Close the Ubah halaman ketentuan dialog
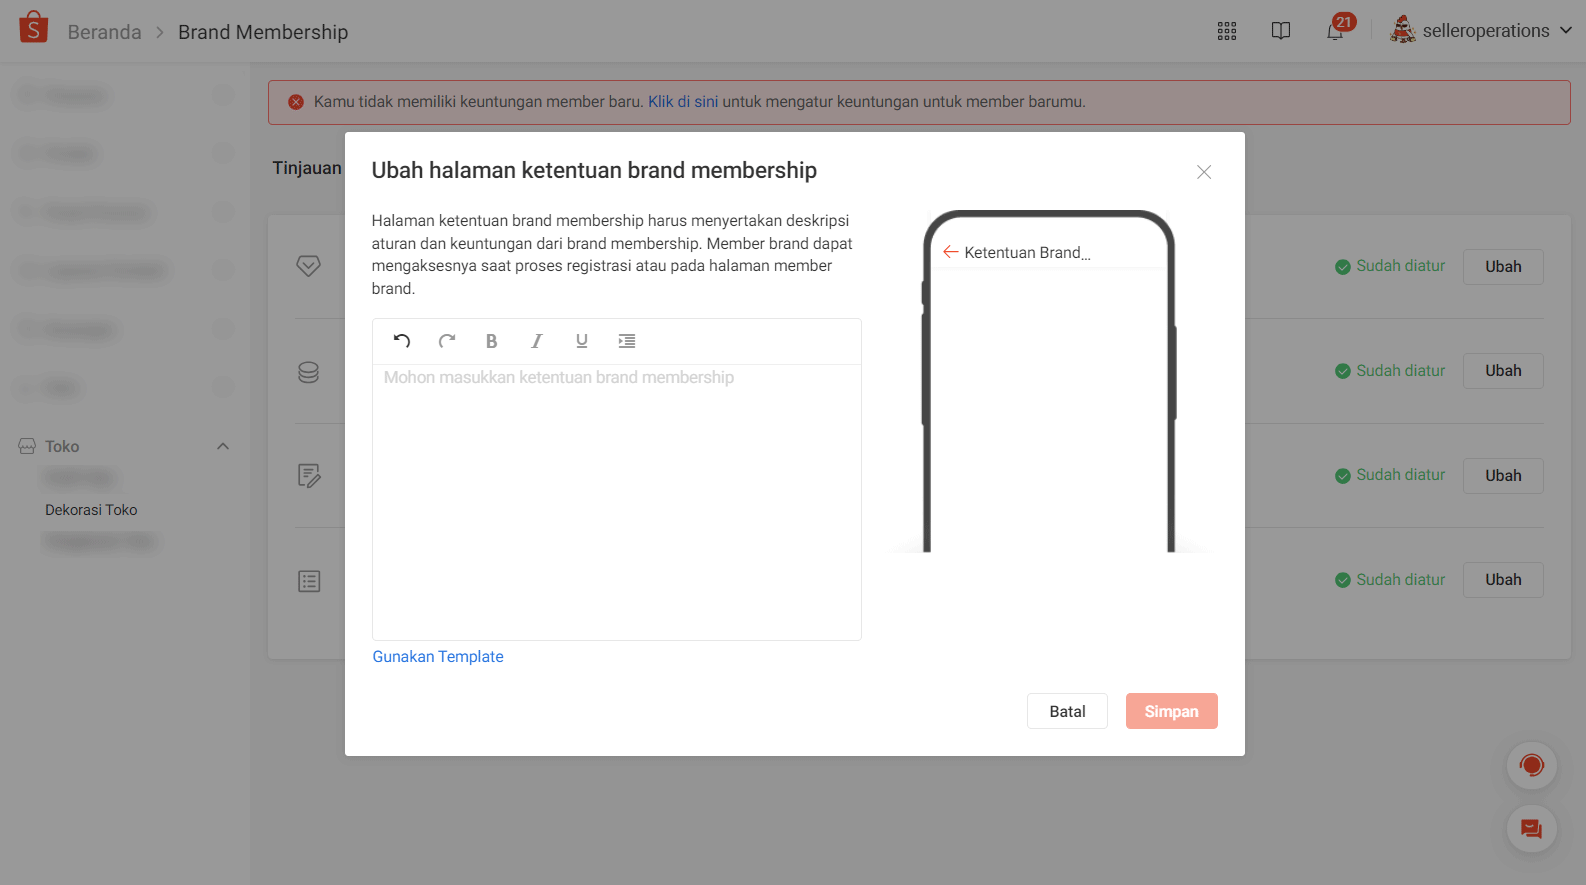Image resolution: width=1586 pixels, height=885 pixels. tap(1204, 172)
